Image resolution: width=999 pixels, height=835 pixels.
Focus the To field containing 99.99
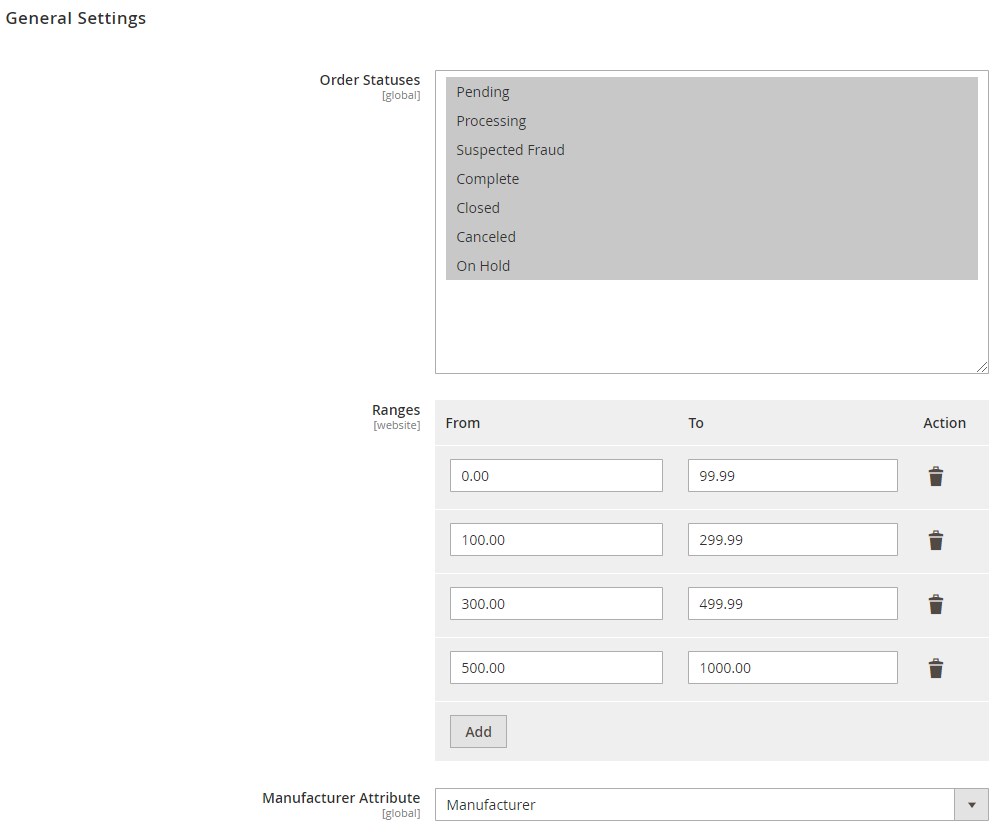point(792,476)
